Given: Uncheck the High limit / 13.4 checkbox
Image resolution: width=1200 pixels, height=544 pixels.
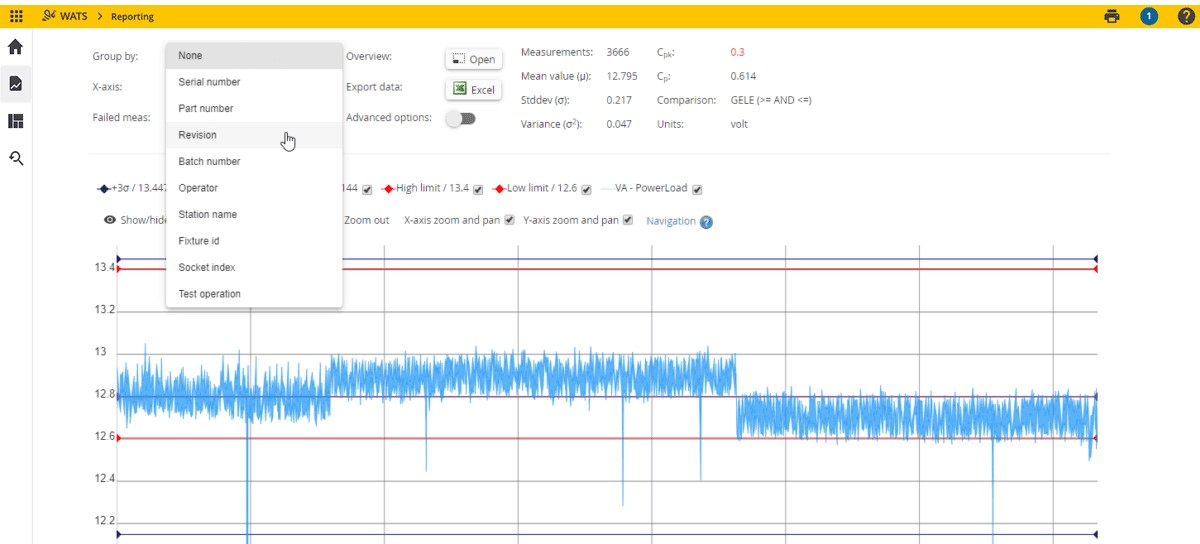Looking at the screenshot, I should (x=478, y=189).
